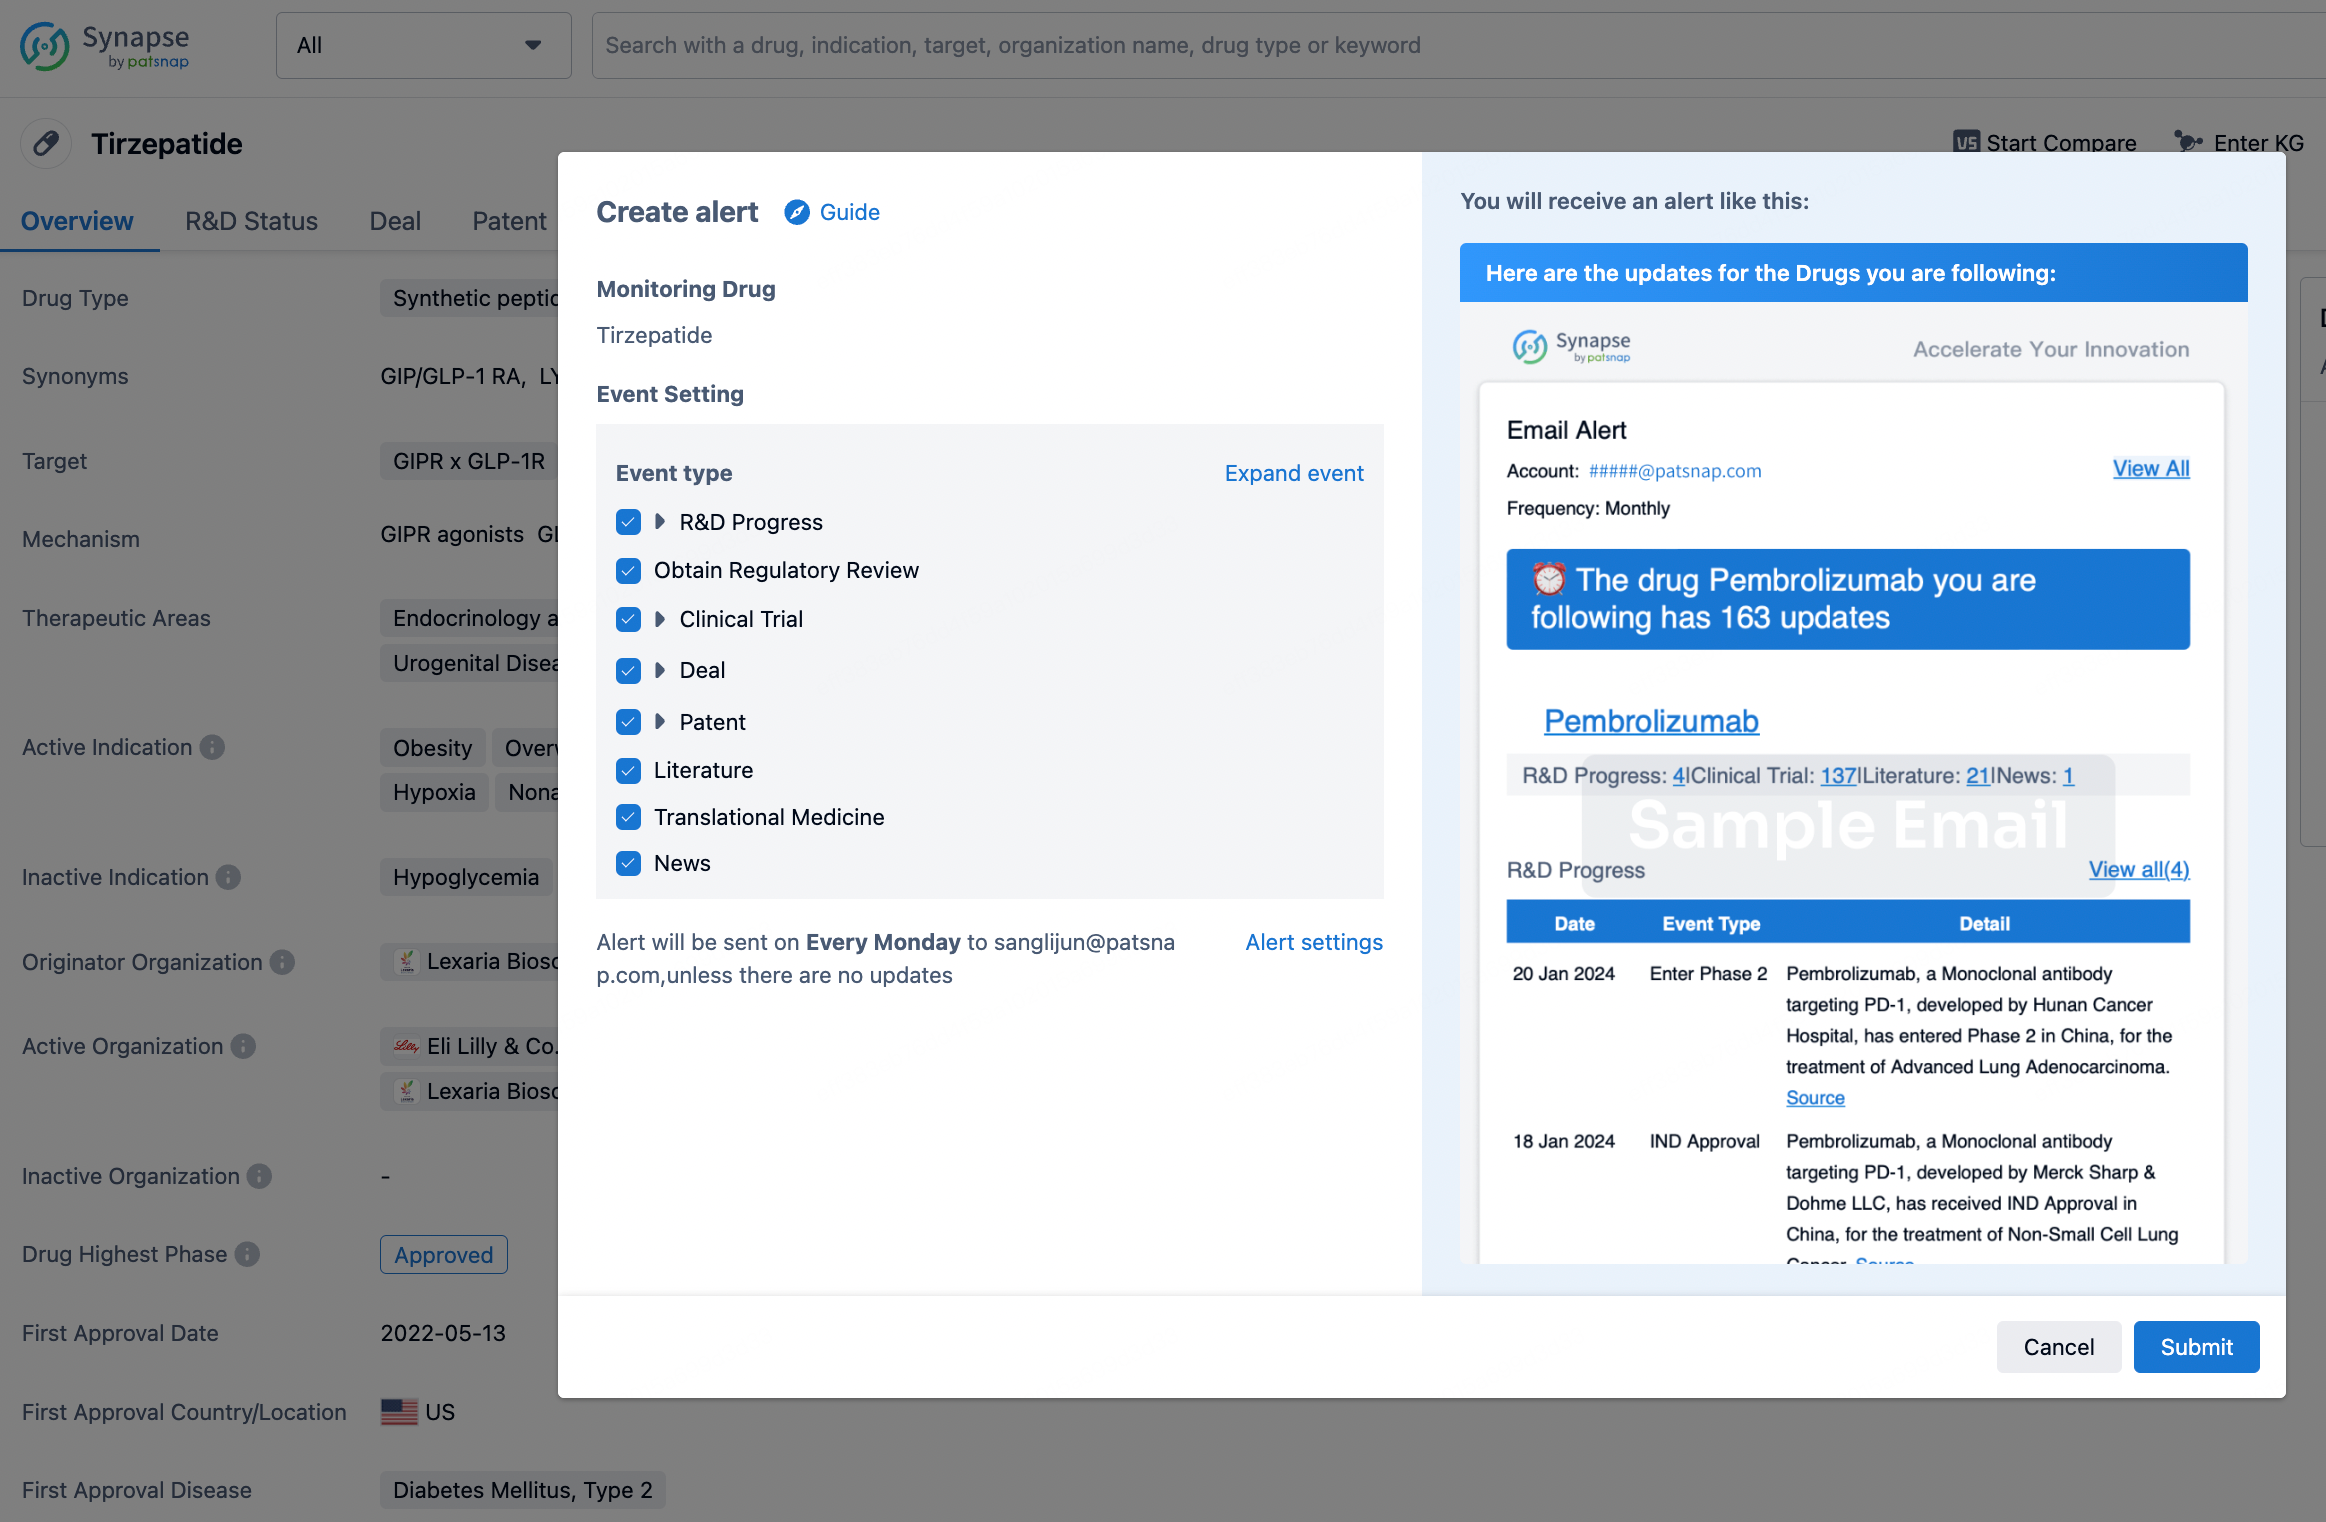Click the Expand event link
The height and width of the screenshot is (1522, 2326).
click(1293, 473)
